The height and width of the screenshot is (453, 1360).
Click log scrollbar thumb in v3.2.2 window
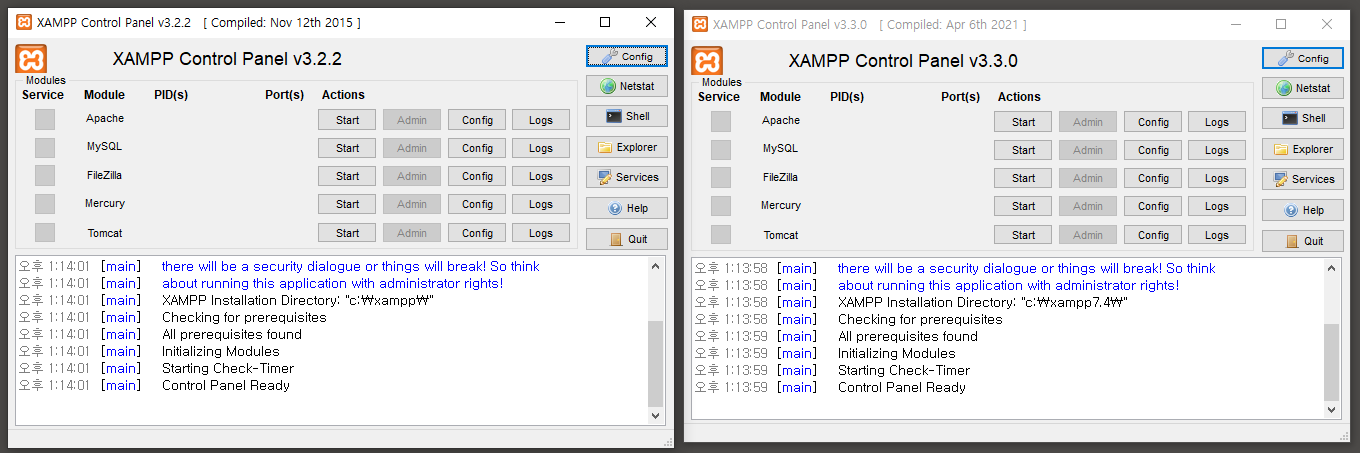click(656, 363)
